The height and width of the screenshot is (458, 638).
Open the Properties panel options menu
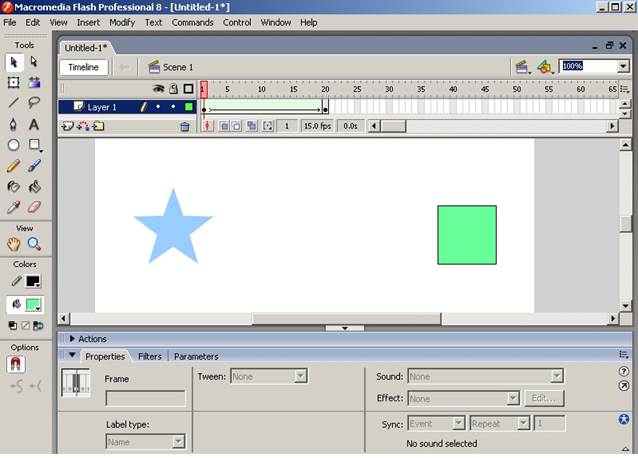click(x=624, y=355)
